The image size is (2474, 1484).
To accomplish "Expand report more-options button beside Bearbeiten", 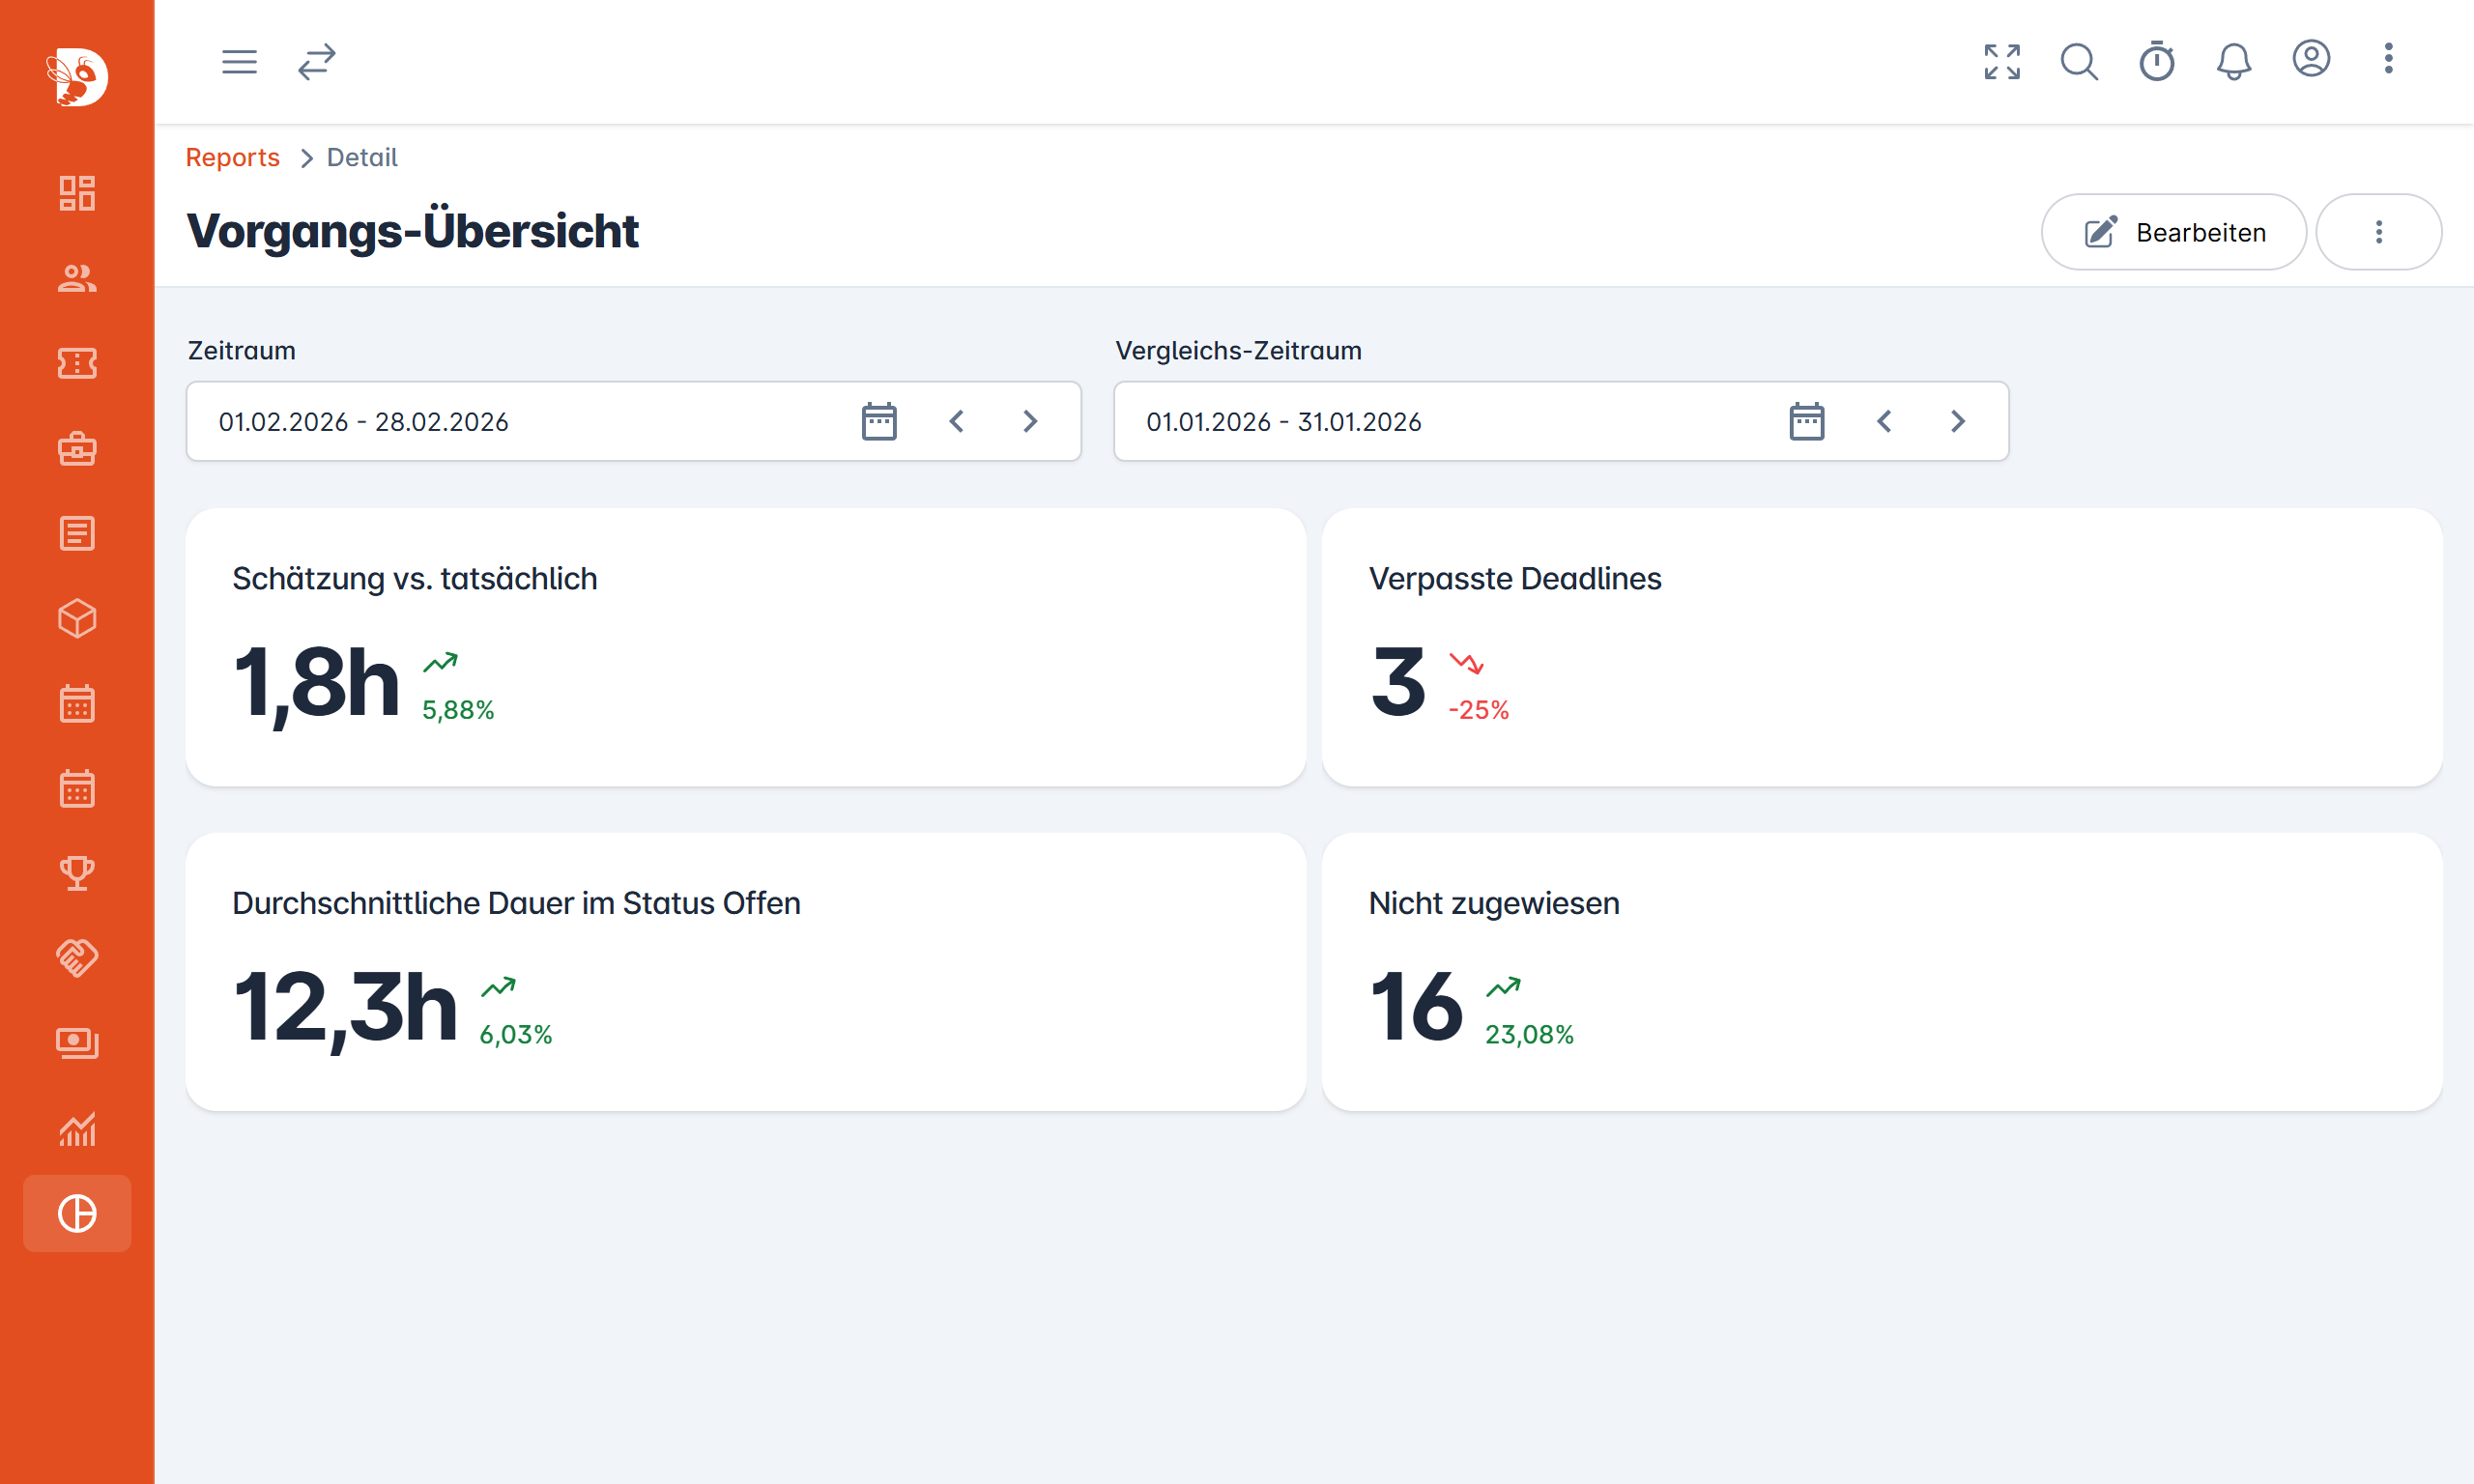I will 2378,232.
